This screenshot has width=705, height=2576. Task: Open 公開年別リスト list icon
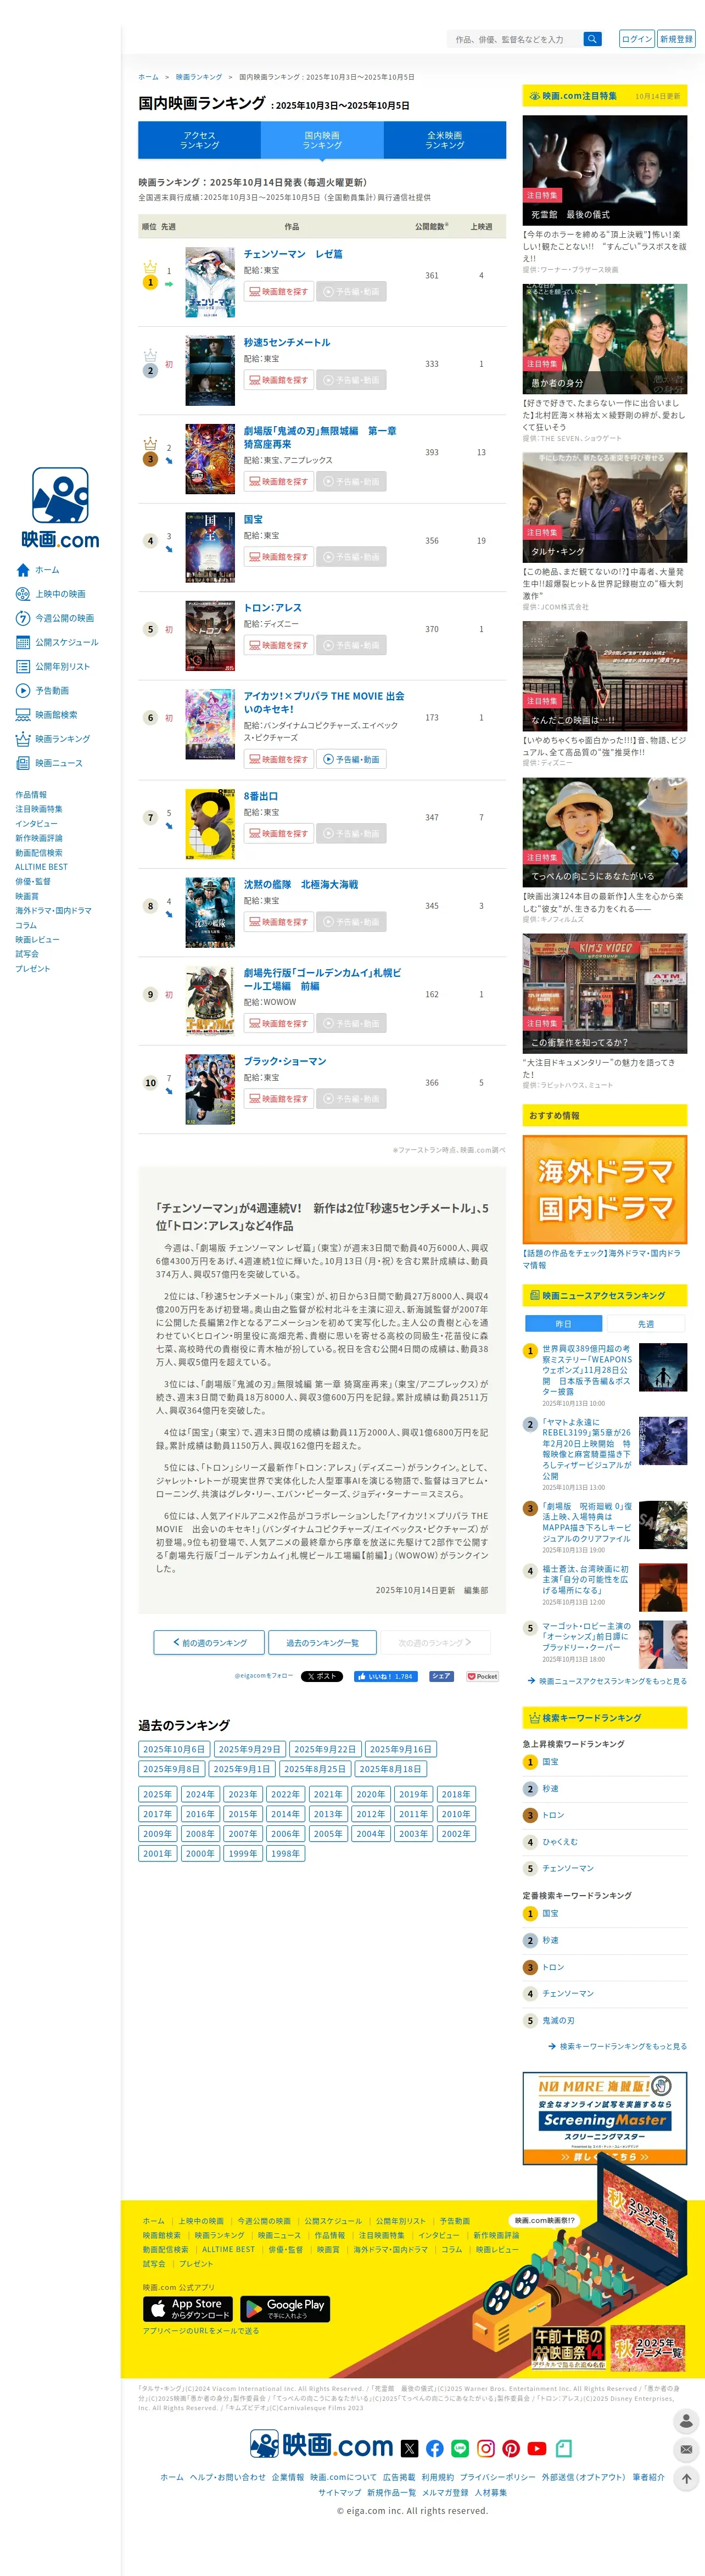[23, 666]
